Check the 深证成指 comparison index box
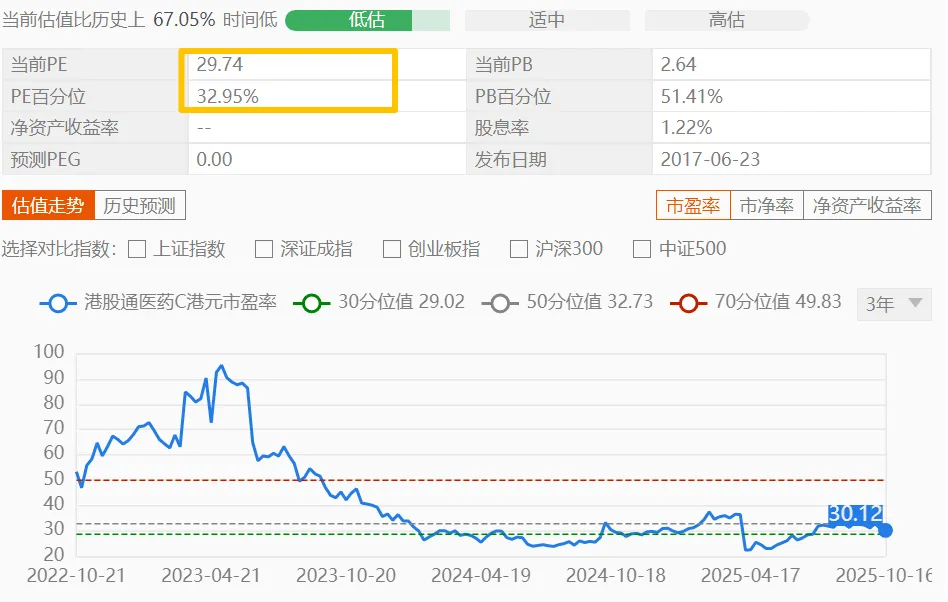This screenshot has height=602, width=948. [264, 249]
